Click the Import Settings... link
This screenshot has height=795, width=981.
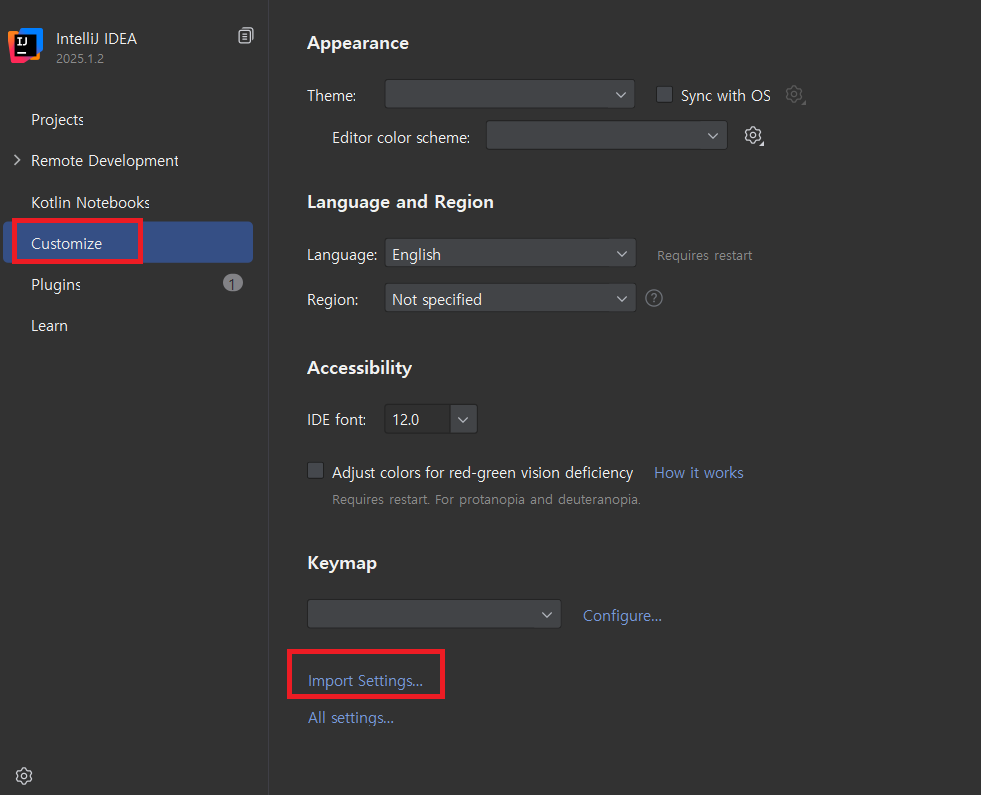[x=365, y=681]
